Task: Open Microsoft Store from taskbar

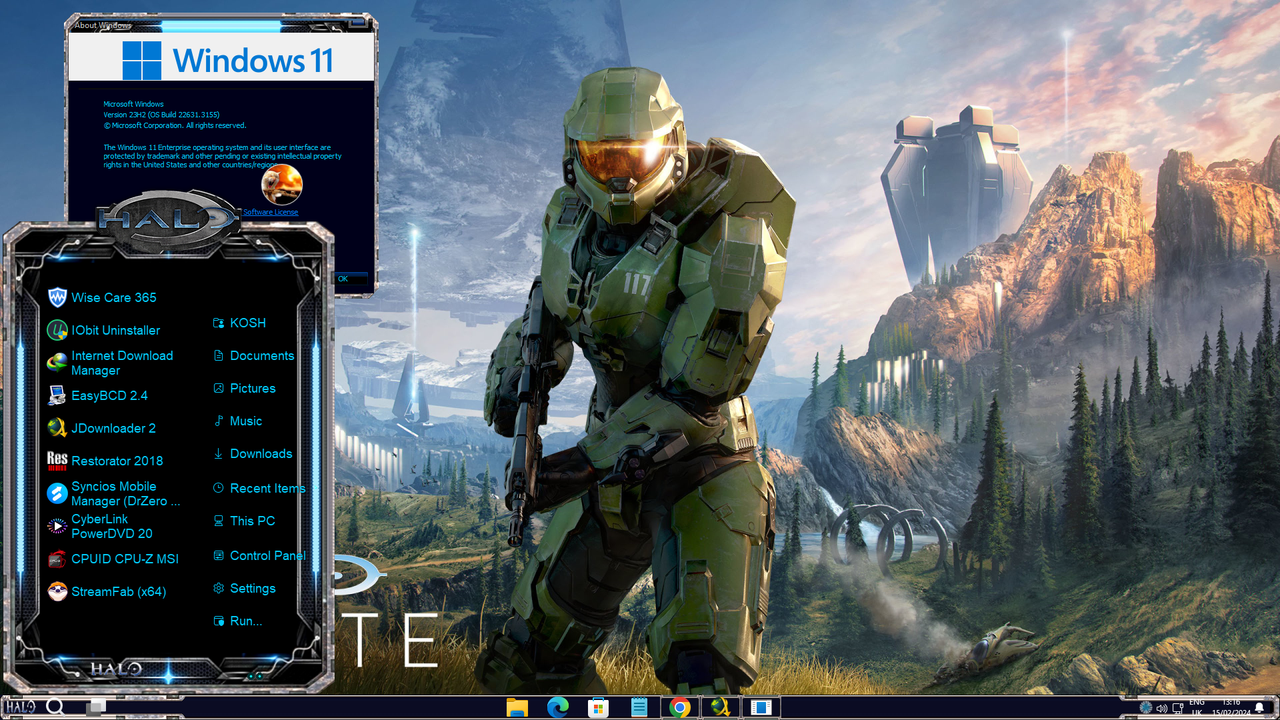Action: tap(598, 708)
